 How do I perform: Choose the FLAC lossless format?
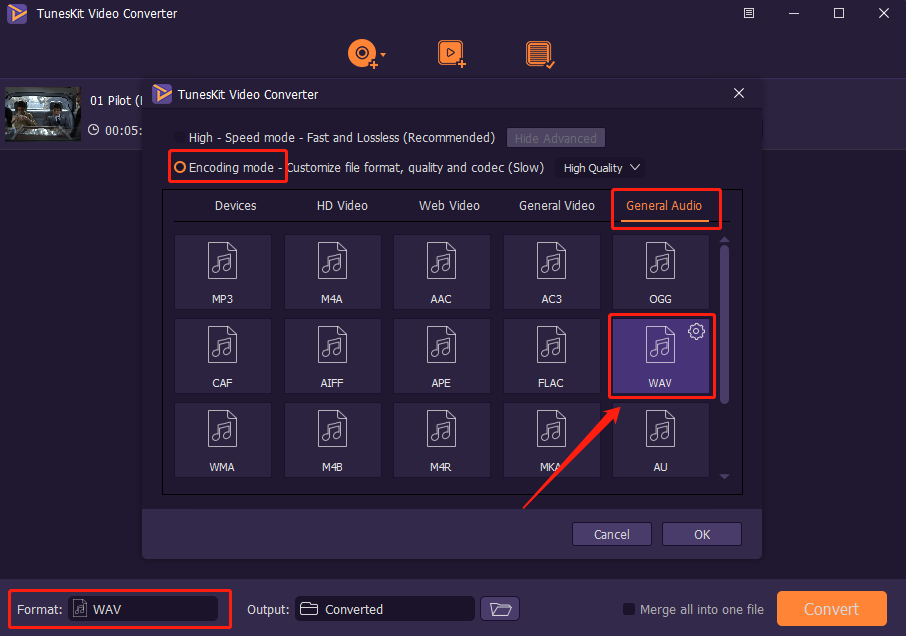551,356
